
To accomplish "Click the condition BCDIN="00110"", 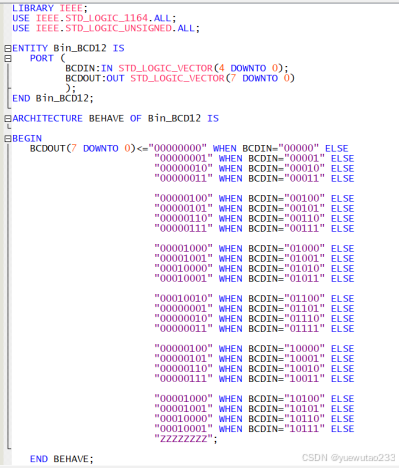I will 287,218.
